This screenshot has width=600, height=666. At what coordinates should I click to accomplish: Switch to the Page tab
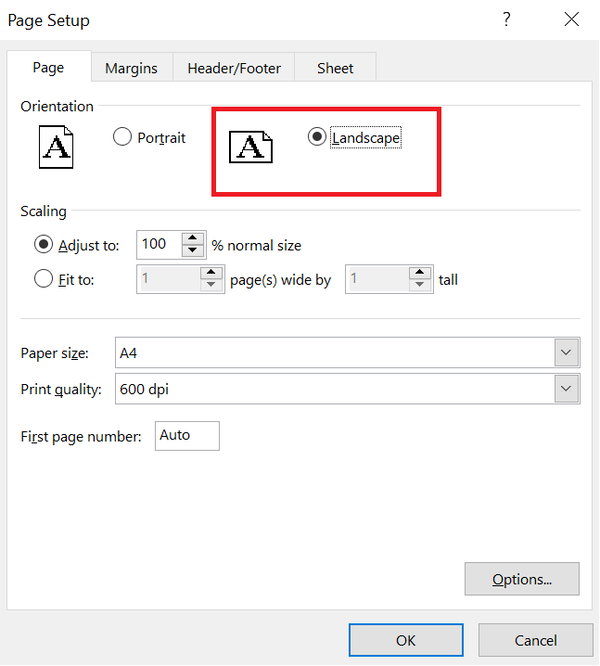(x=48, y=67)
